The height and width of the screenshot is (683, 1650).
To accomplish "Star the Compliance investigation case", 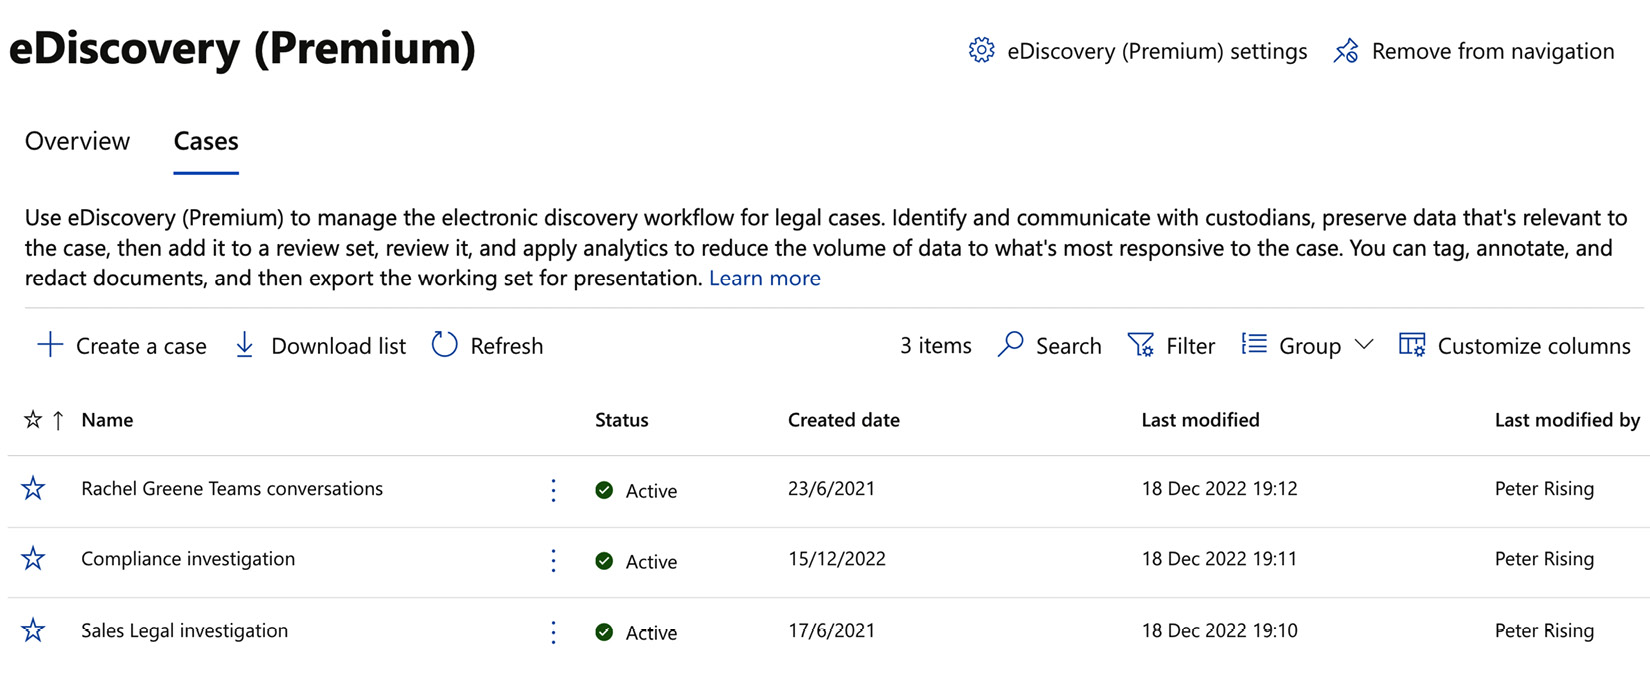I will coord(33,558).
